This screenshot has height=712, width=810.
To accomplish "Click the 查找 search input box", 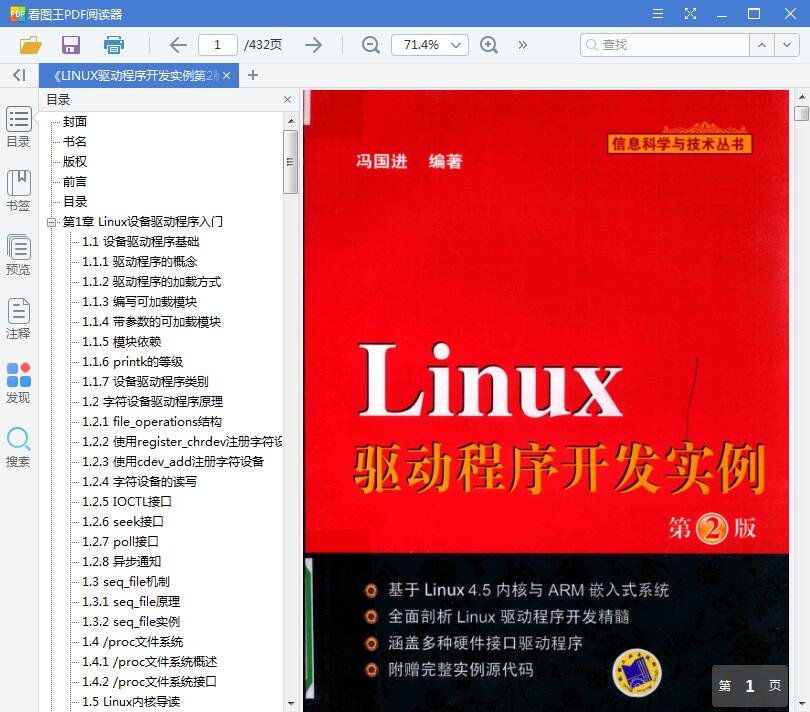I will [x=665, y=45].
